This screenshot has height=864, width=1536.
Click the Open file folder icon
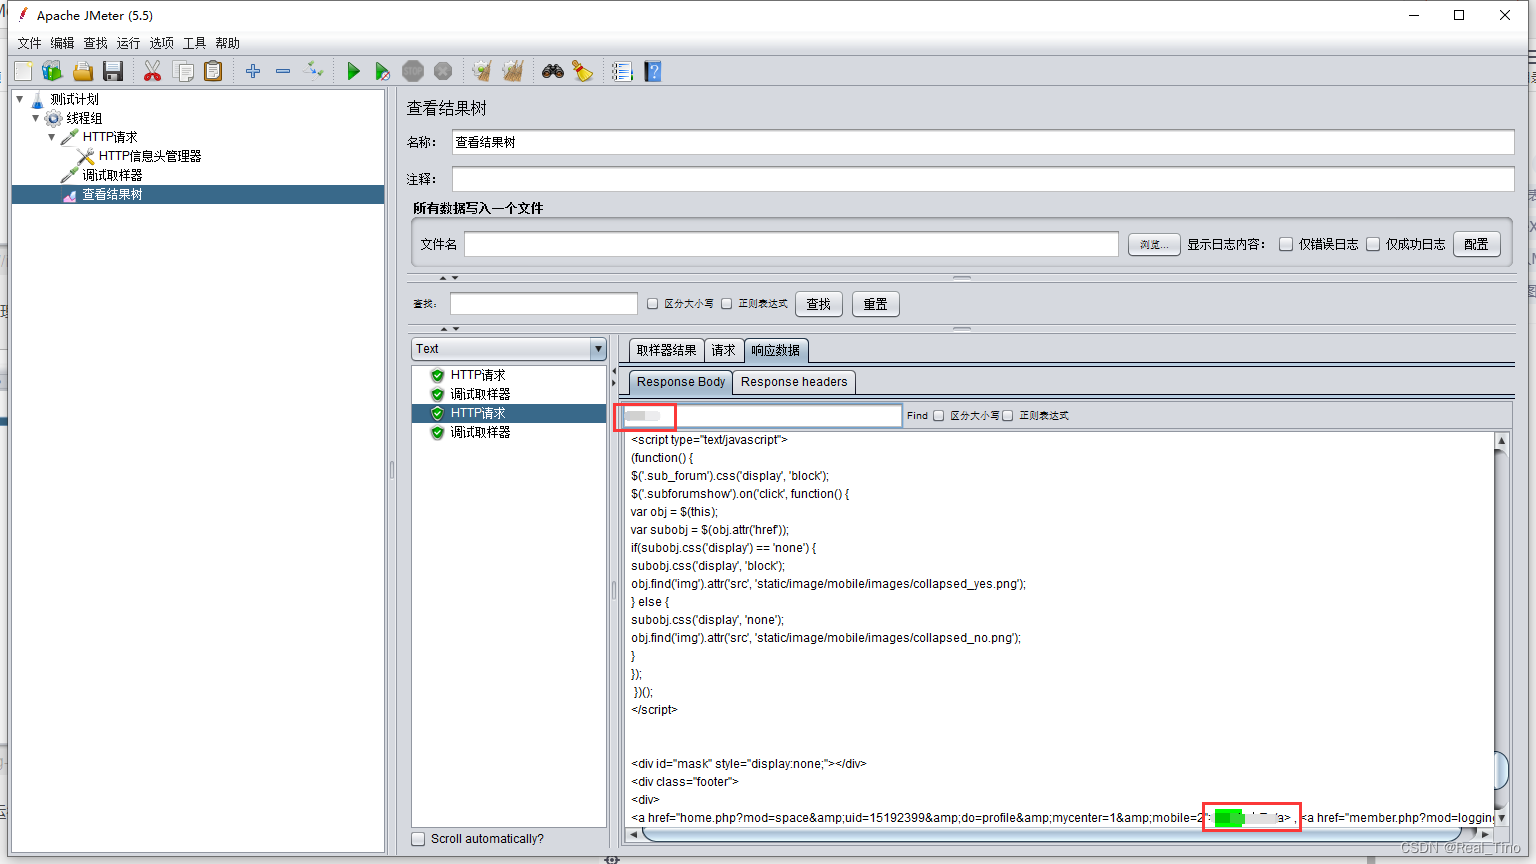point(83,71)
